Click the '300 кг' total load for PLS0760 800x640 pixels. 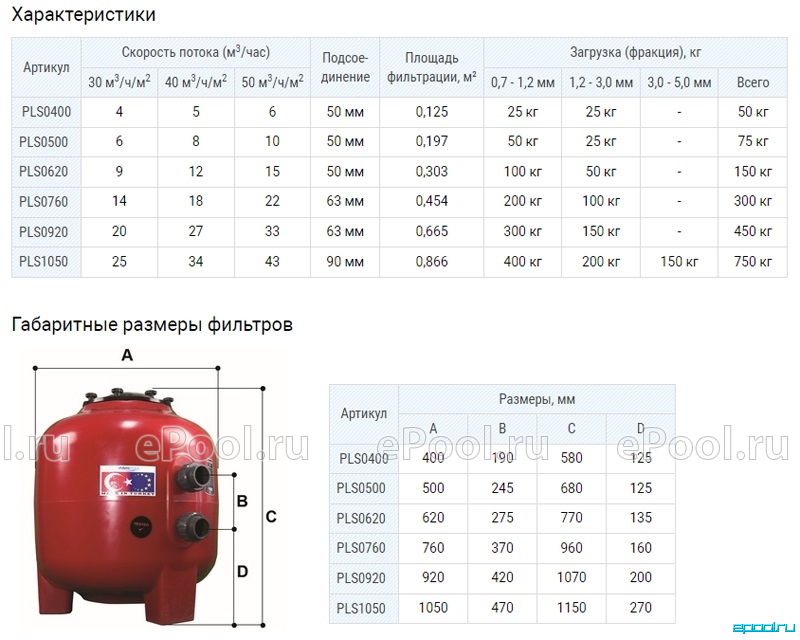(x=753, y=201)
